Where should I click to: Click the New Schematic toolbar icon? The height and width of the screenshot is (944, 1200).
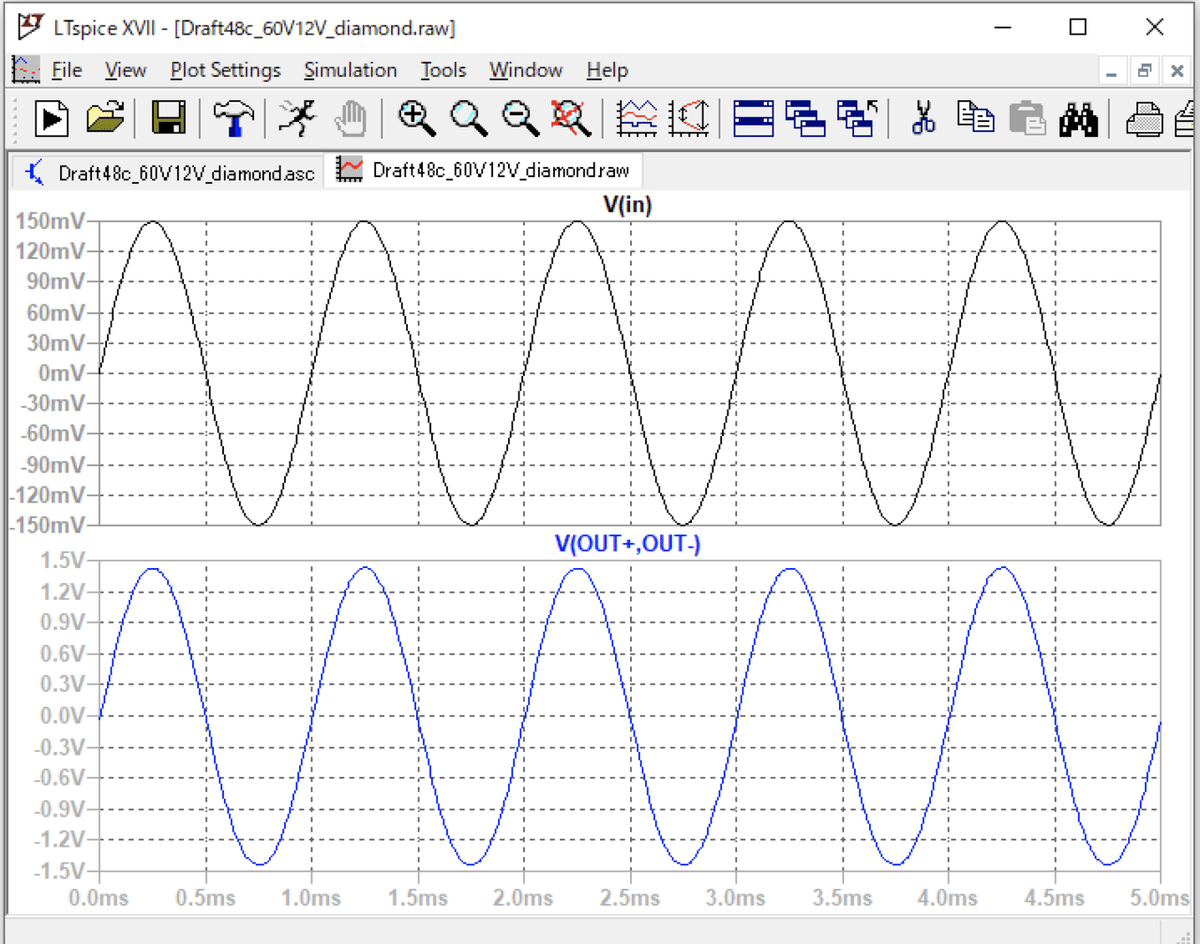(52, 119)
